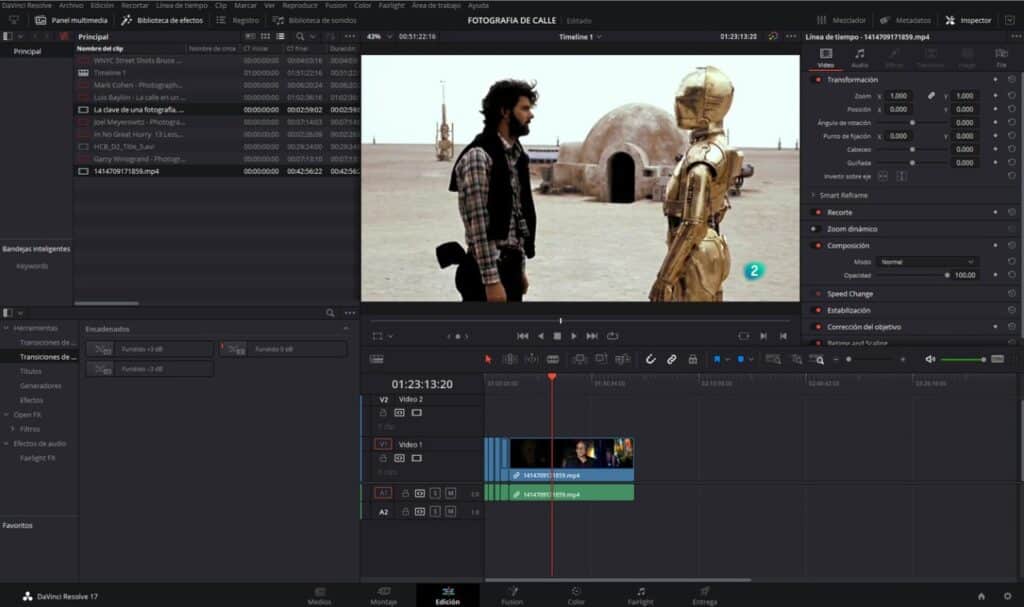Open Registro index panel

(x=238, y=20)
